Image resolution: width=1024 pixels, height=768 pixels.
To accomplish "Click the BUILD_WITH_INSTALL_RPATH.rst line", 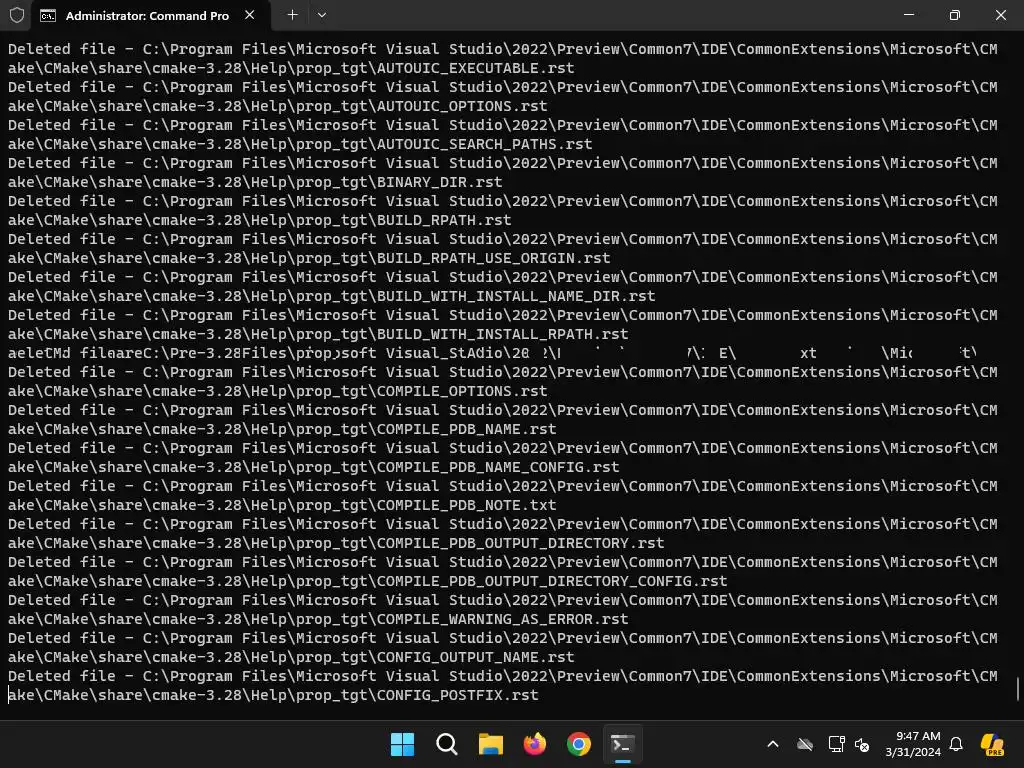I will tap(318, 334).
